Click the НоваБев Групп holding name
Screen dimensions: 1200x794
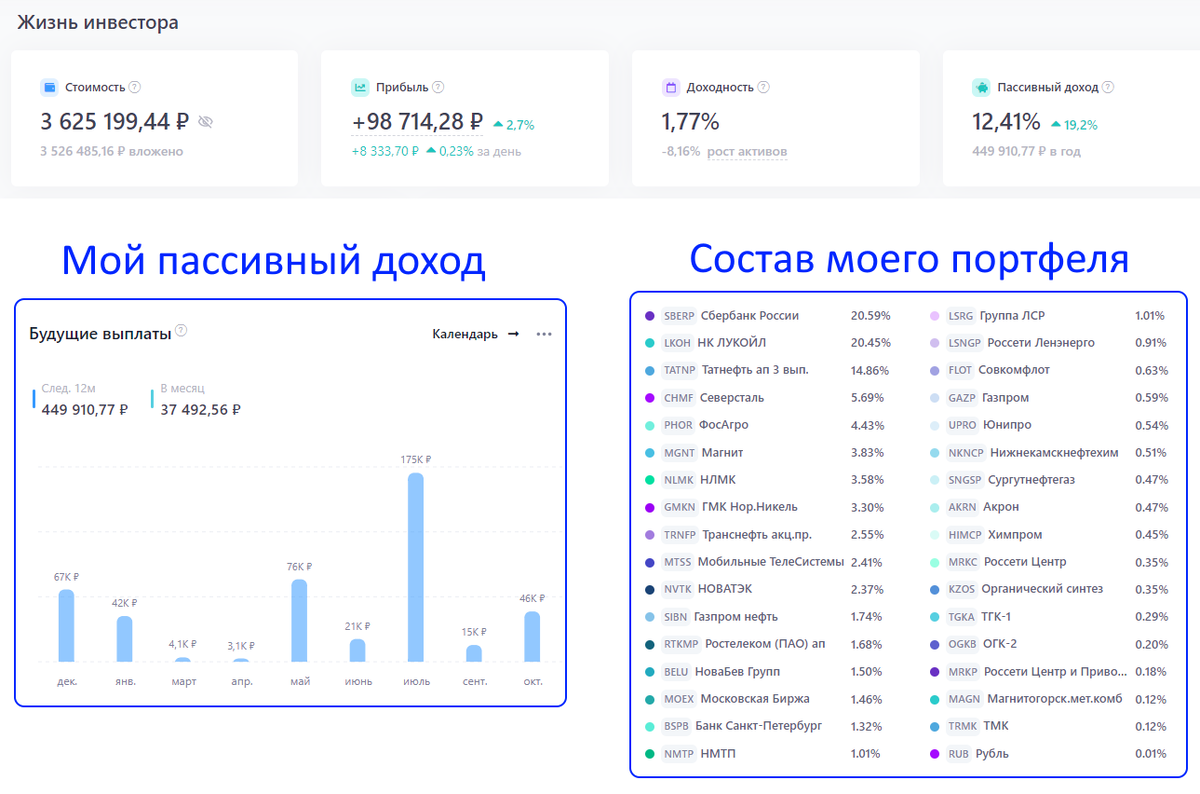(x=738, y=671)
